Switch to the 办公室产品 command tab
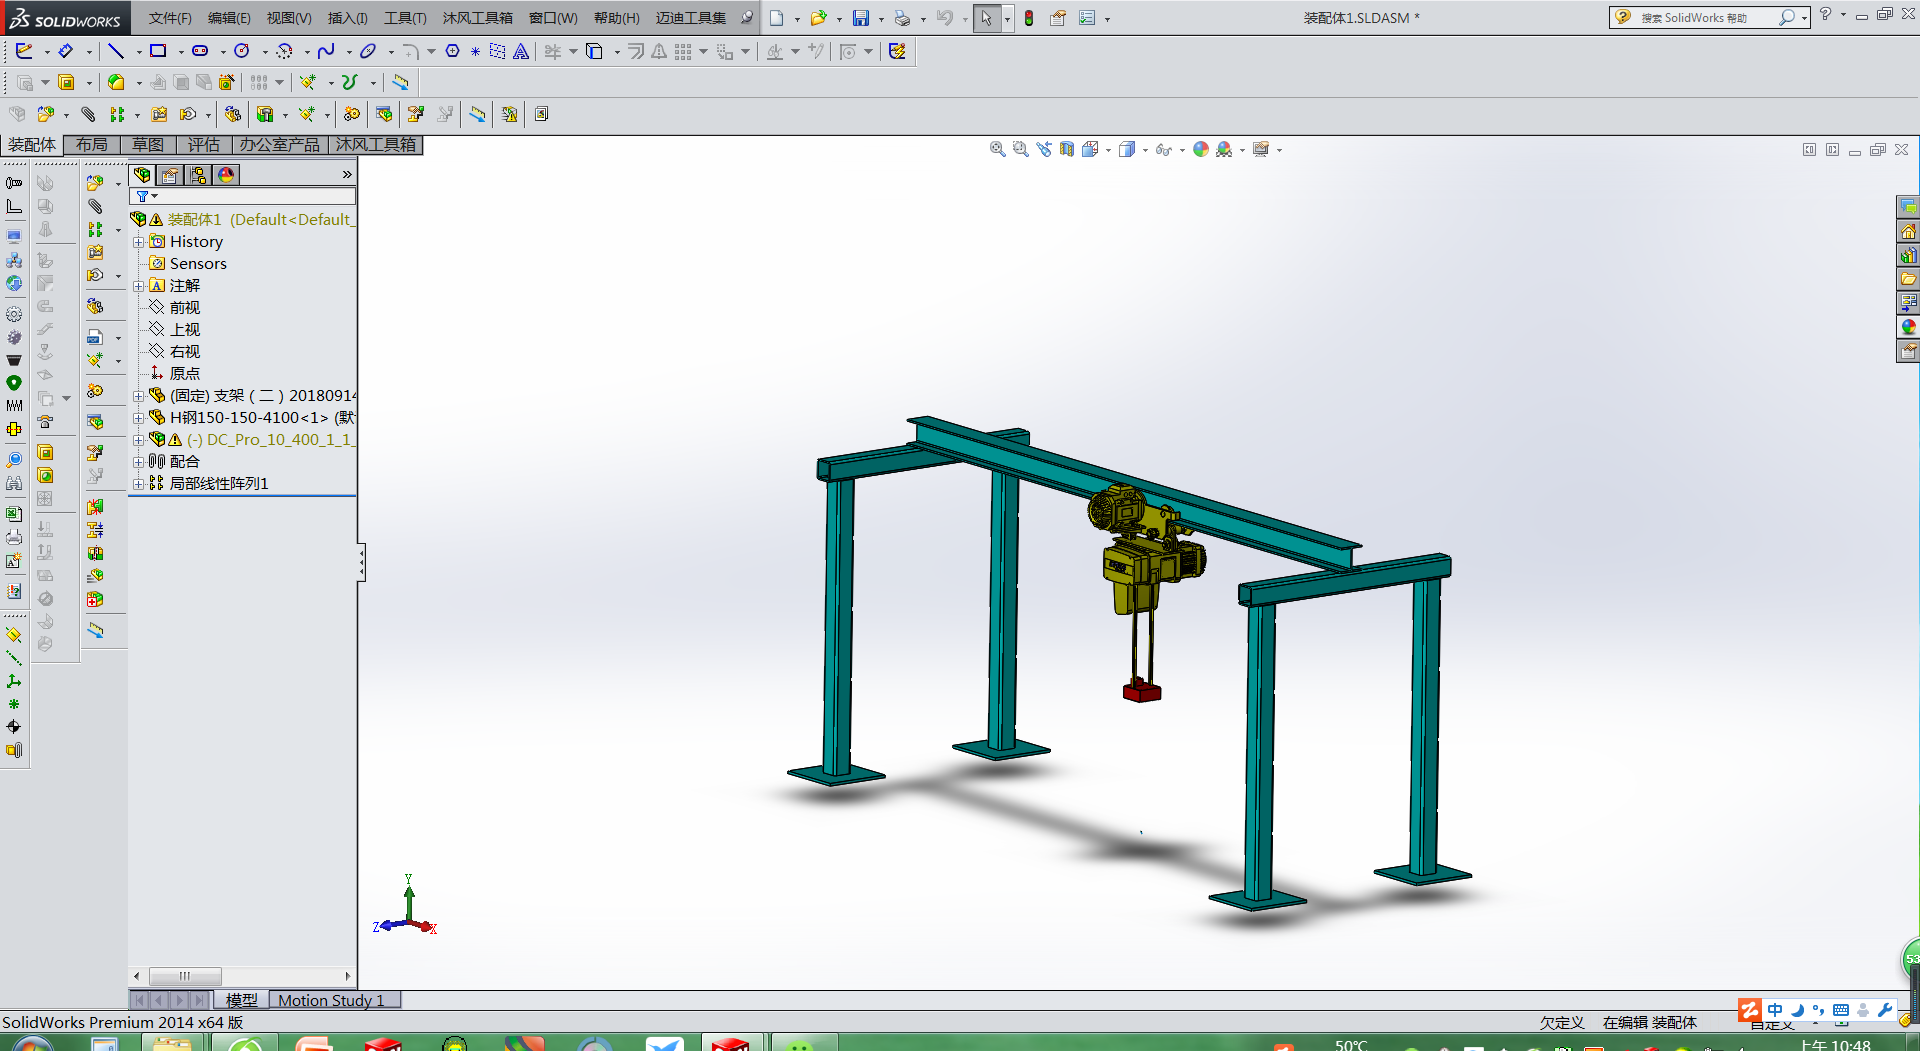 (280, 145)
